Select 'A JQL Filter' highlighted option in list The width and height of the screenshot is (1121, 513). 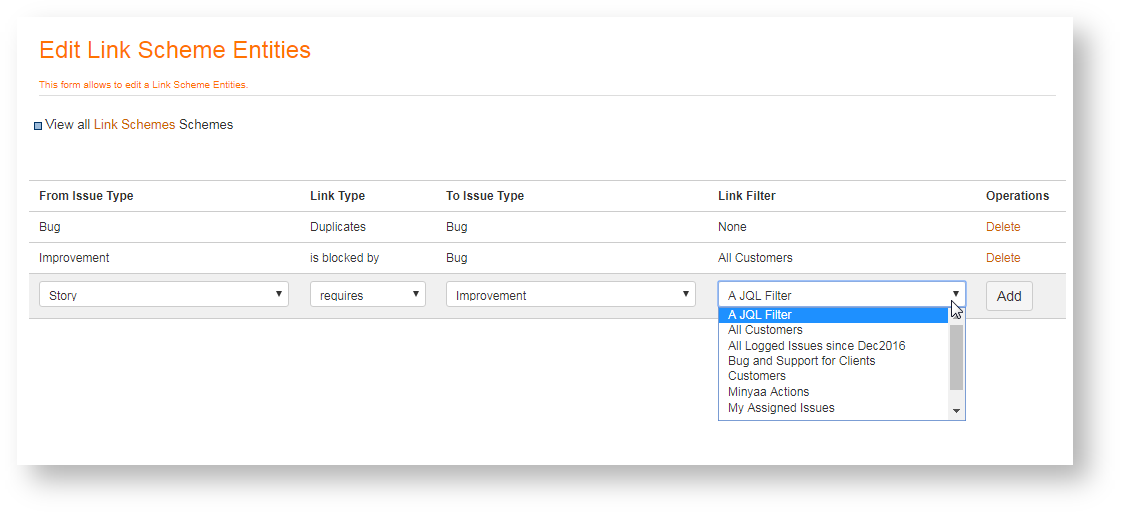[760, 315]
